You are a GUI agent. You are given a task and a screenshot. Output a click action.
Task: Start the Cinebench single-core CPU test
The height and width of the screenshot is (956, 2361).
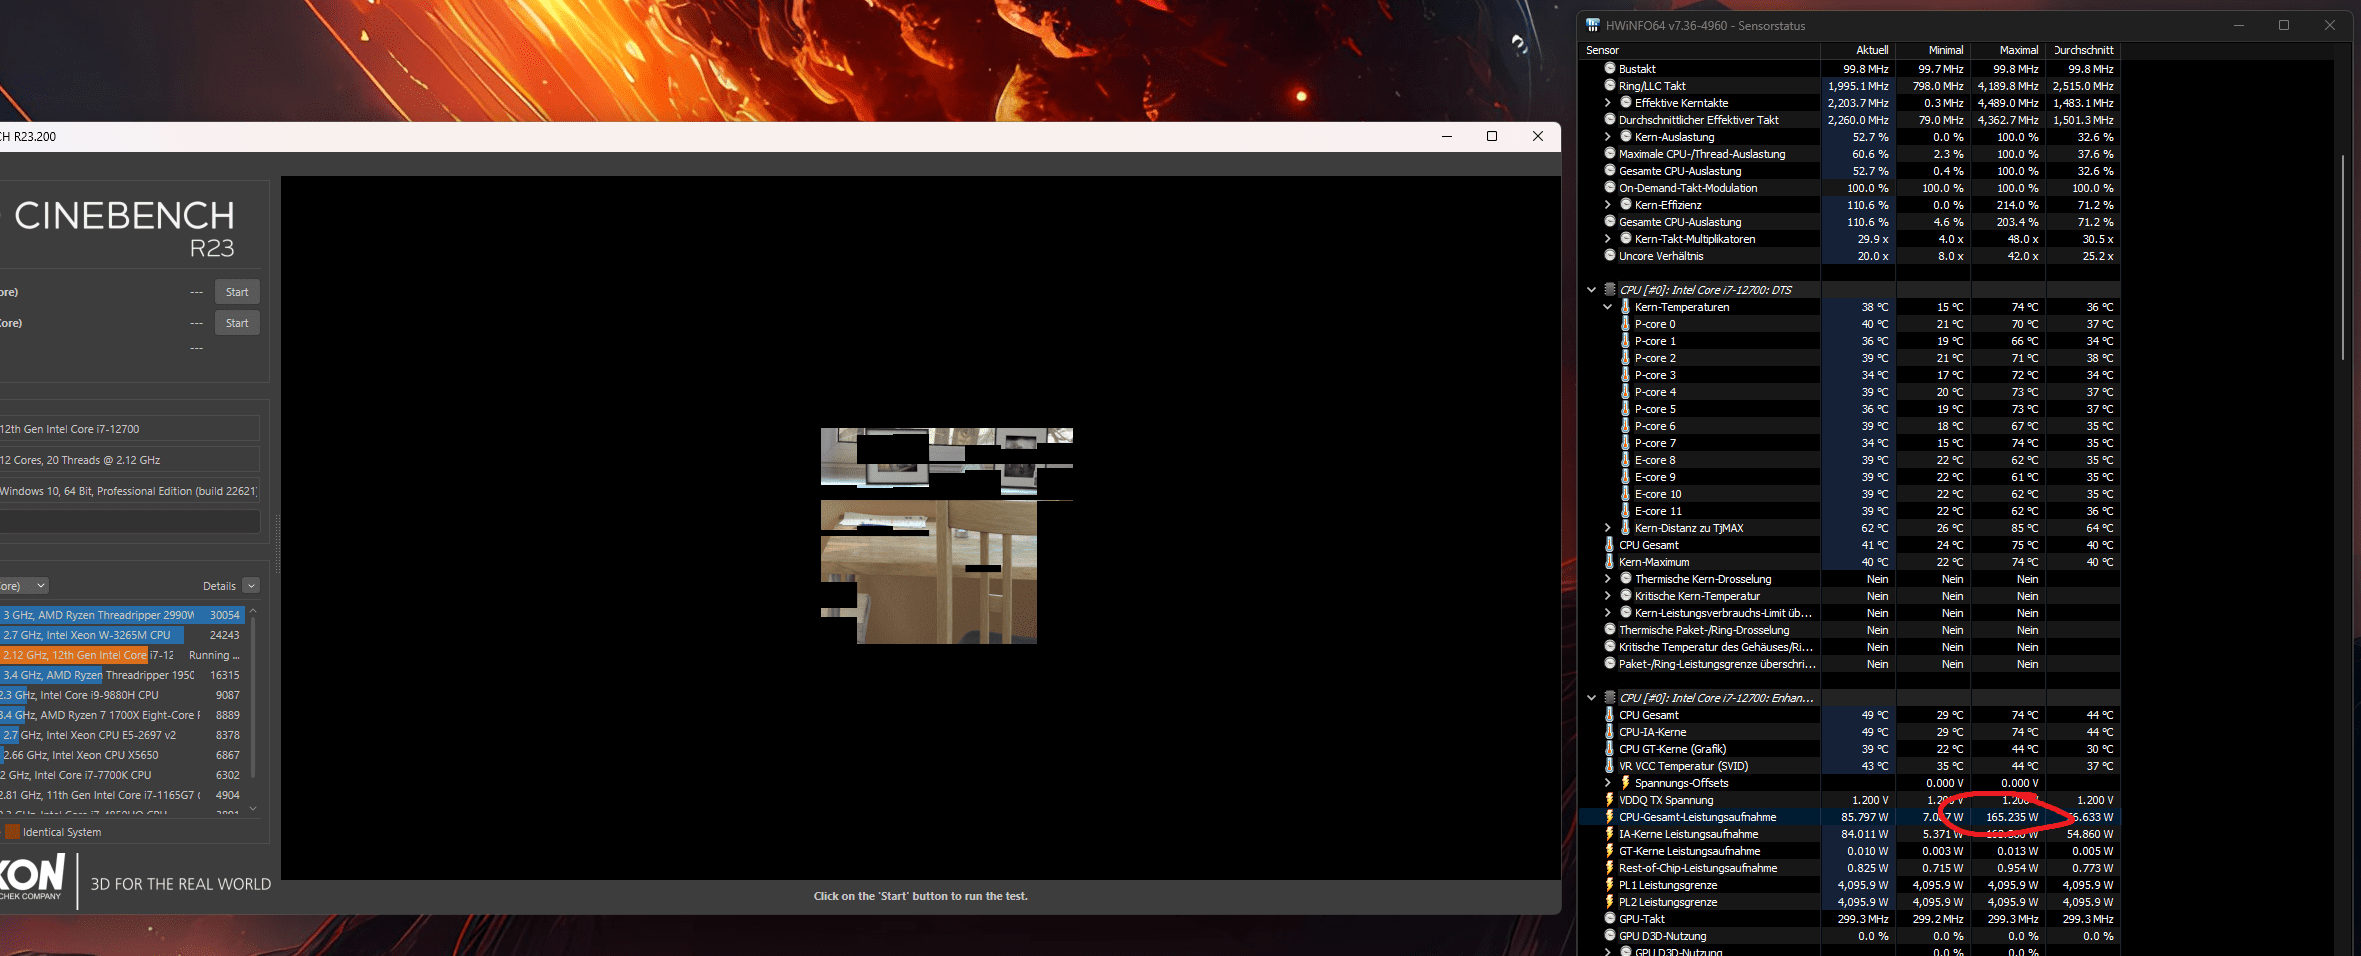click(x=237, y=323)
